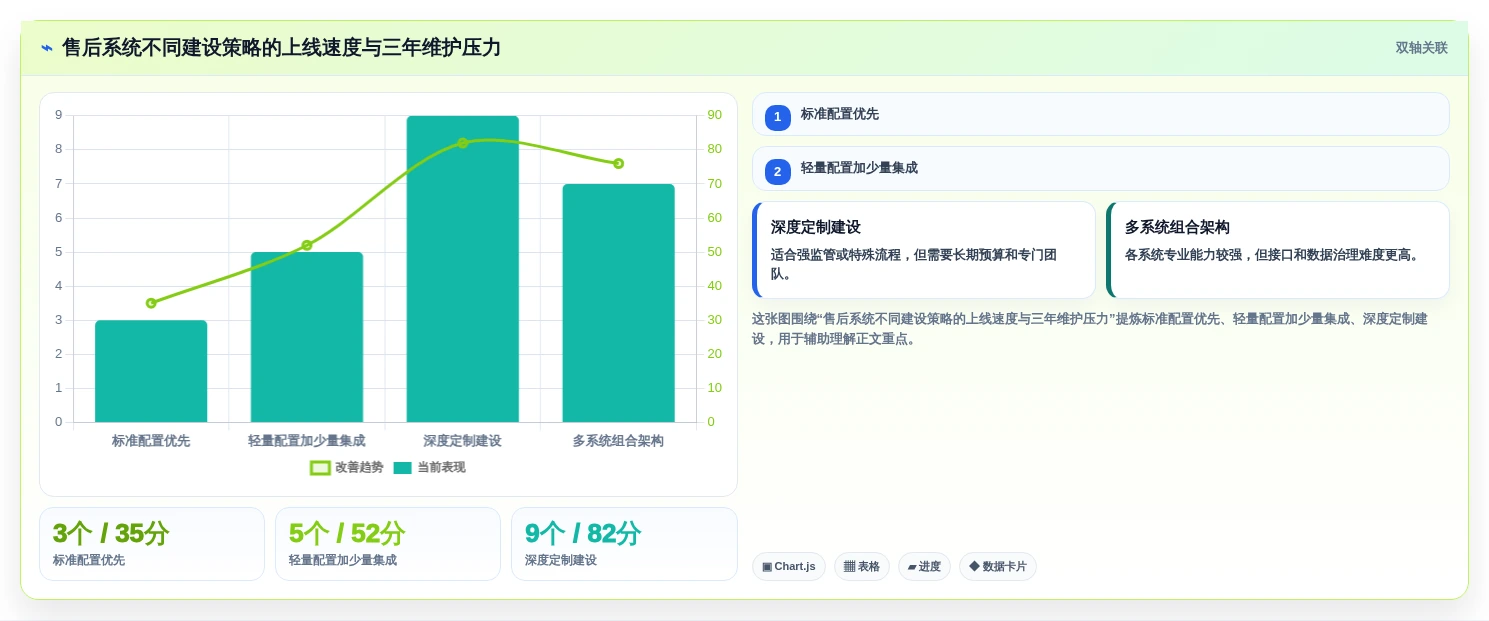Click the Chart.js tag chip
The image size is (1489, 621).
[x=789, y=566]
